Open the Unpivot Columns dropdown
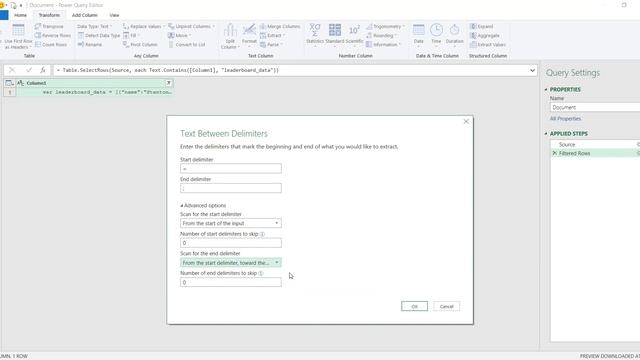The width and height of the screenshot is (640, 360). coord(191,26)
